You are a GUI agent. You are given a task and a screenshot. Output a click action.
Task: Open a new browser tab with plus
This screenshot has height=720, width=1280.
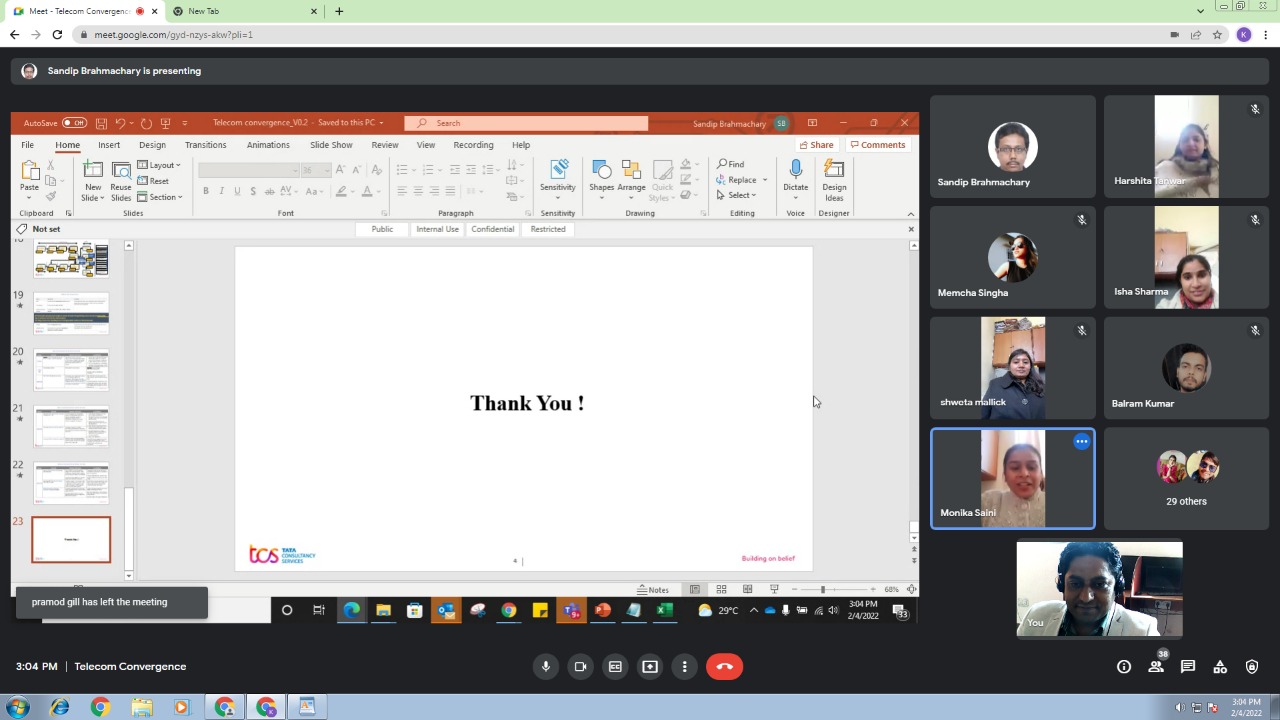coord(339,11)
